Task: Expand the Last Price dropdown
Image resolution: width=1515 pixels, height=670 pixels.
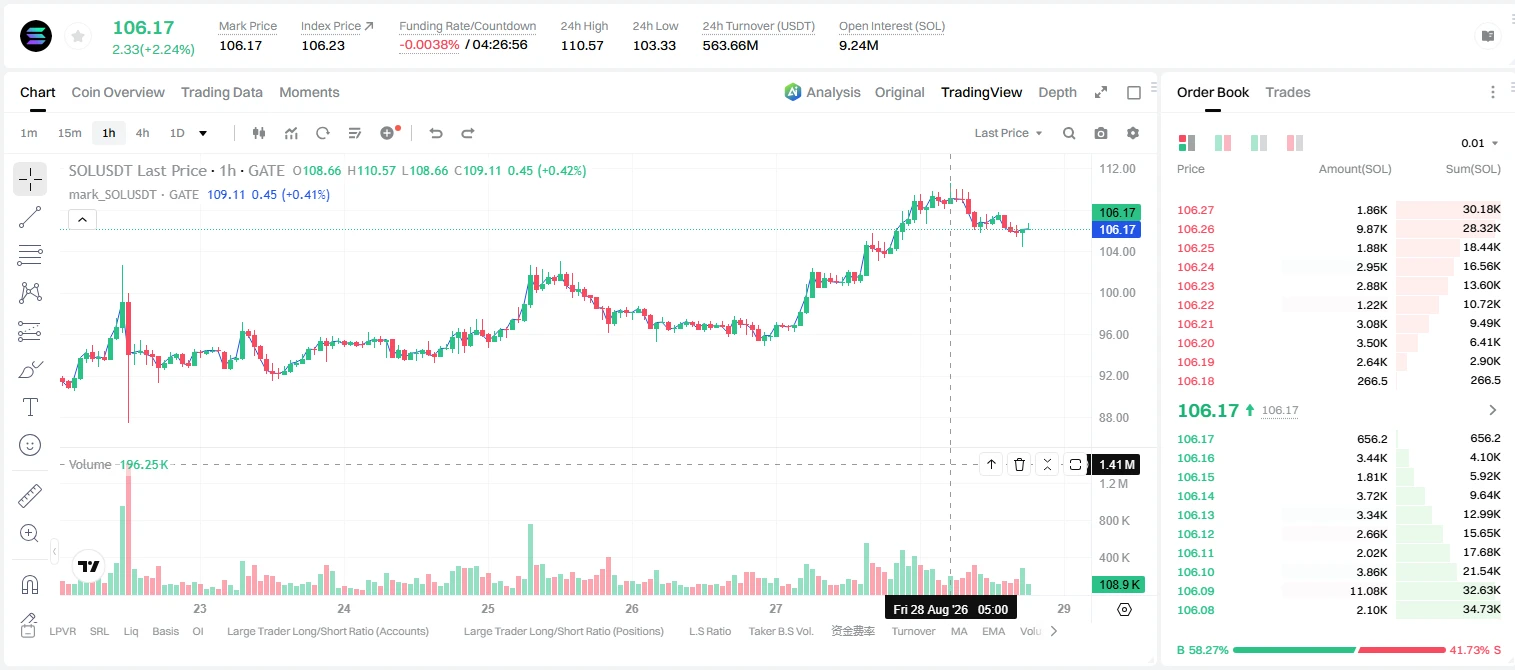Action: coord(1008,133)
